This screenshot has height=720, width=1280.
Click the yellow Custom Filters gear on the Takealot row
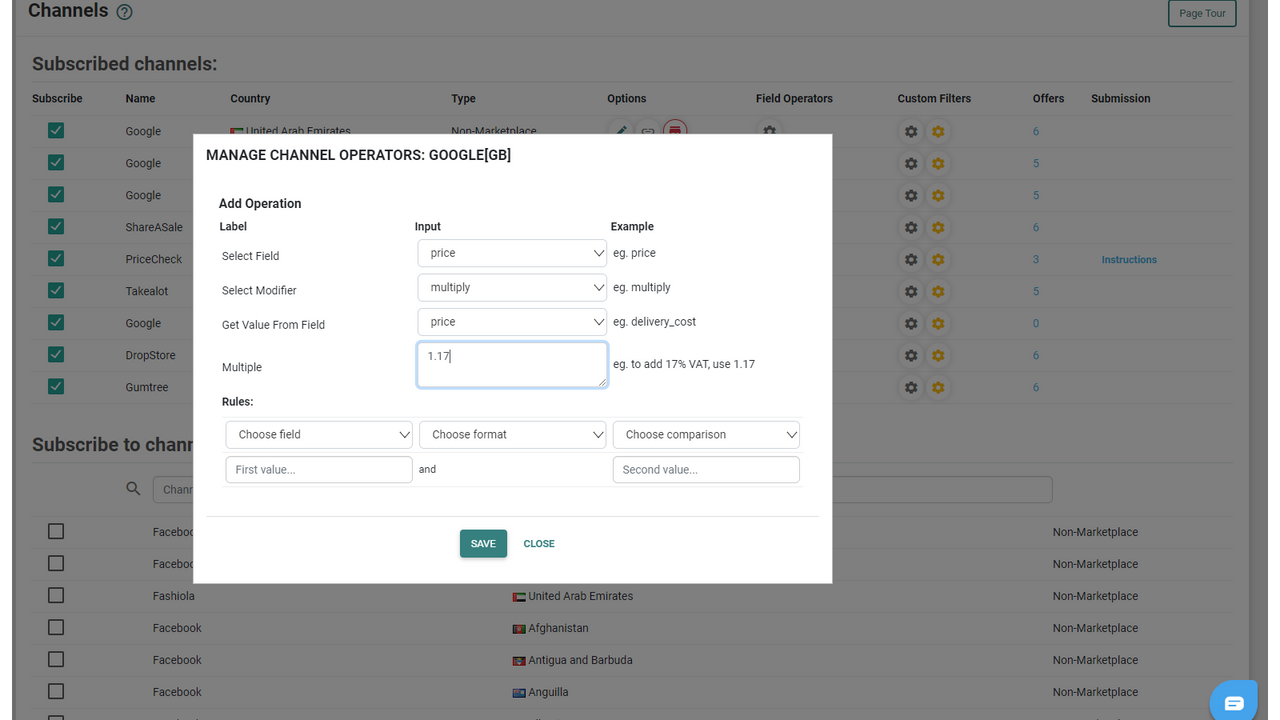(938, 291)
